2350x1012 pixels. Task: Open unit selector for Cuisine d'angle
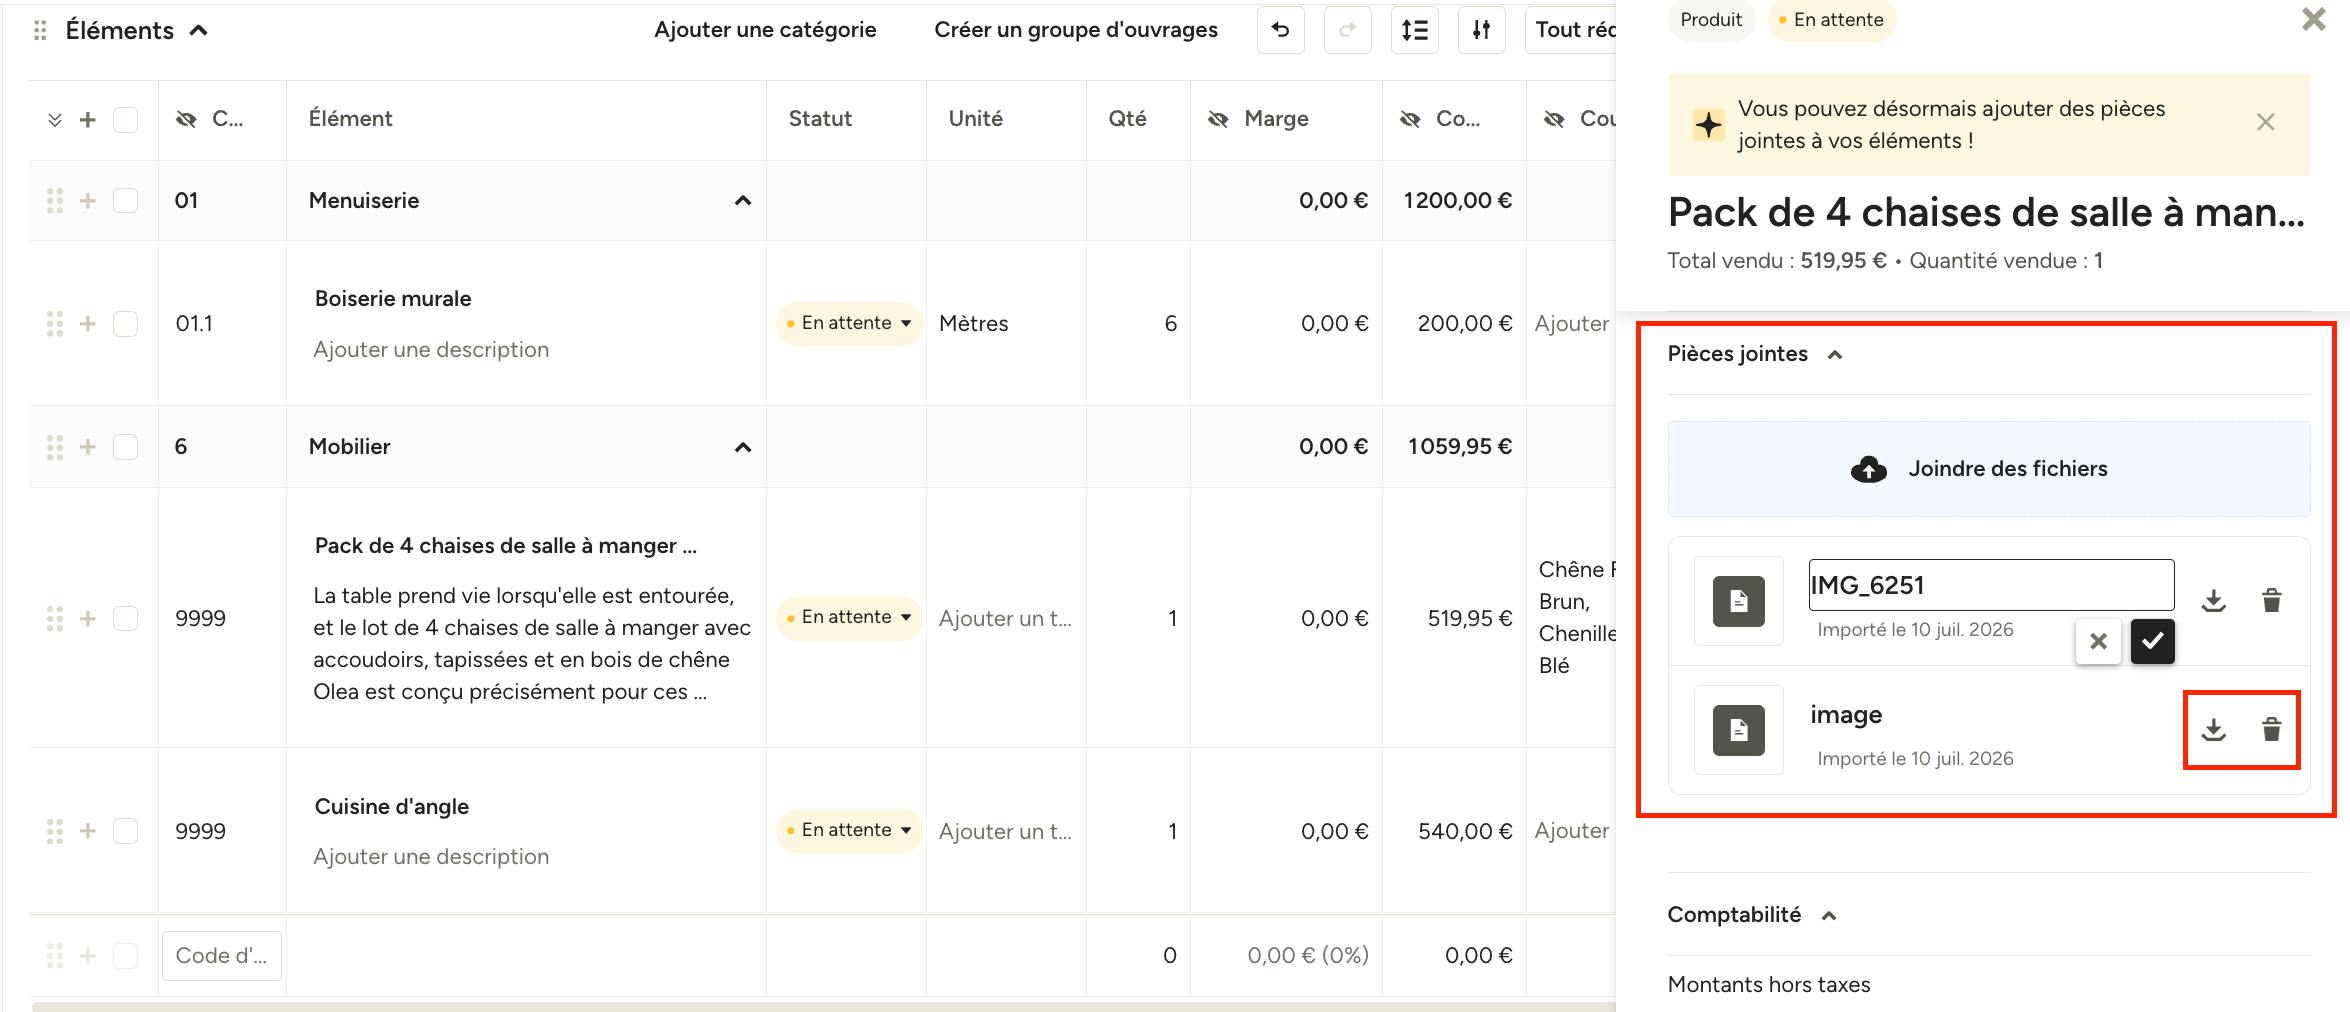[x=1005, y=832]
